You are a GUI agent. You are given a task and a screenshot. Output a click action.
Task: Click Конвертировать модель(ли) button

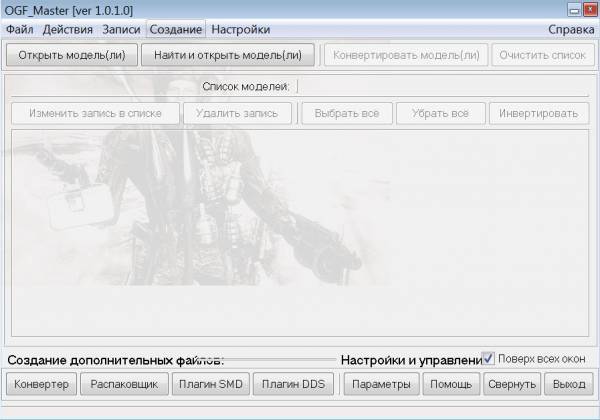[406, 55]
